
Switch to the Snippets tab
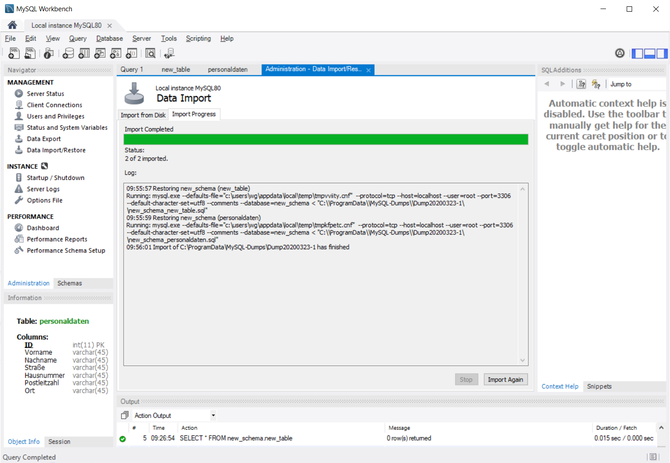599,387
